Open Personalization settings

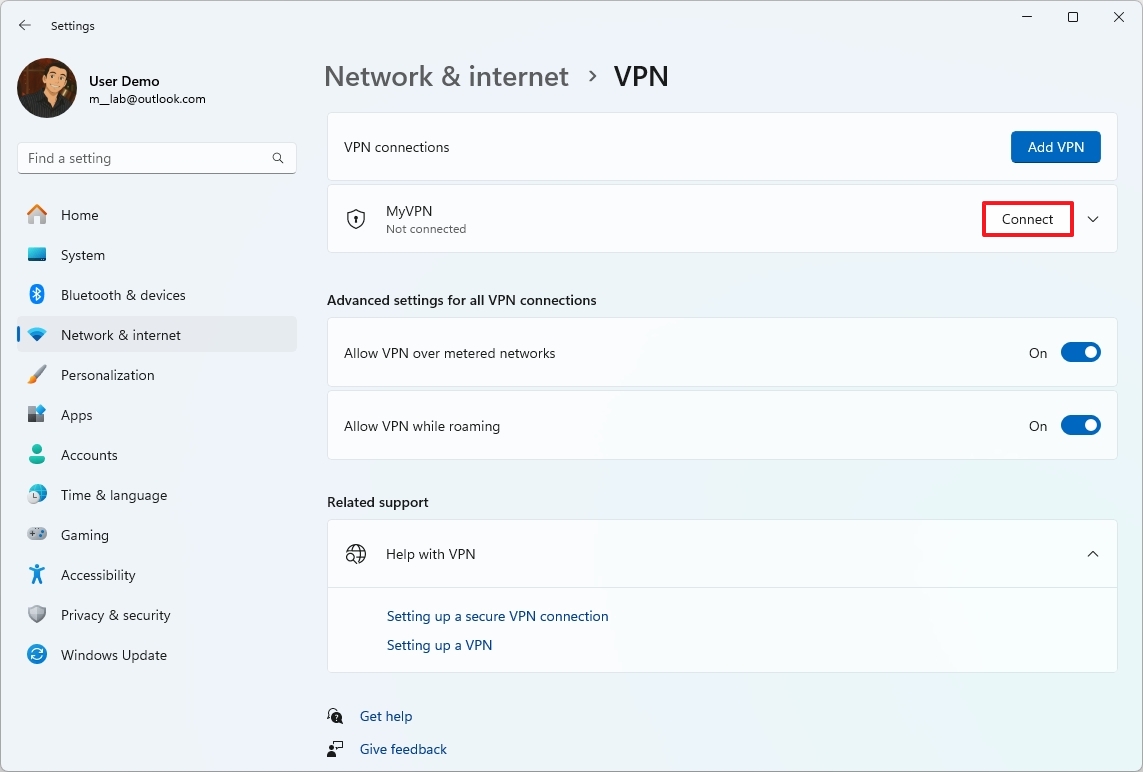(108, 374)
